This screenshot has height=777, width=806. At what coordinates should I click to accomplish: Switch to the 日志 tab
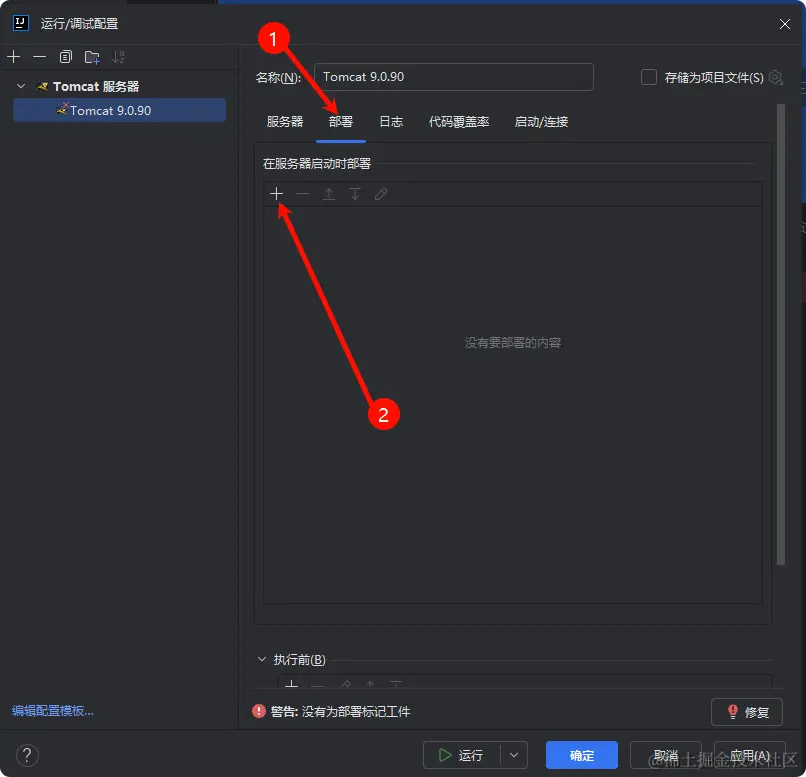point(391,122)
